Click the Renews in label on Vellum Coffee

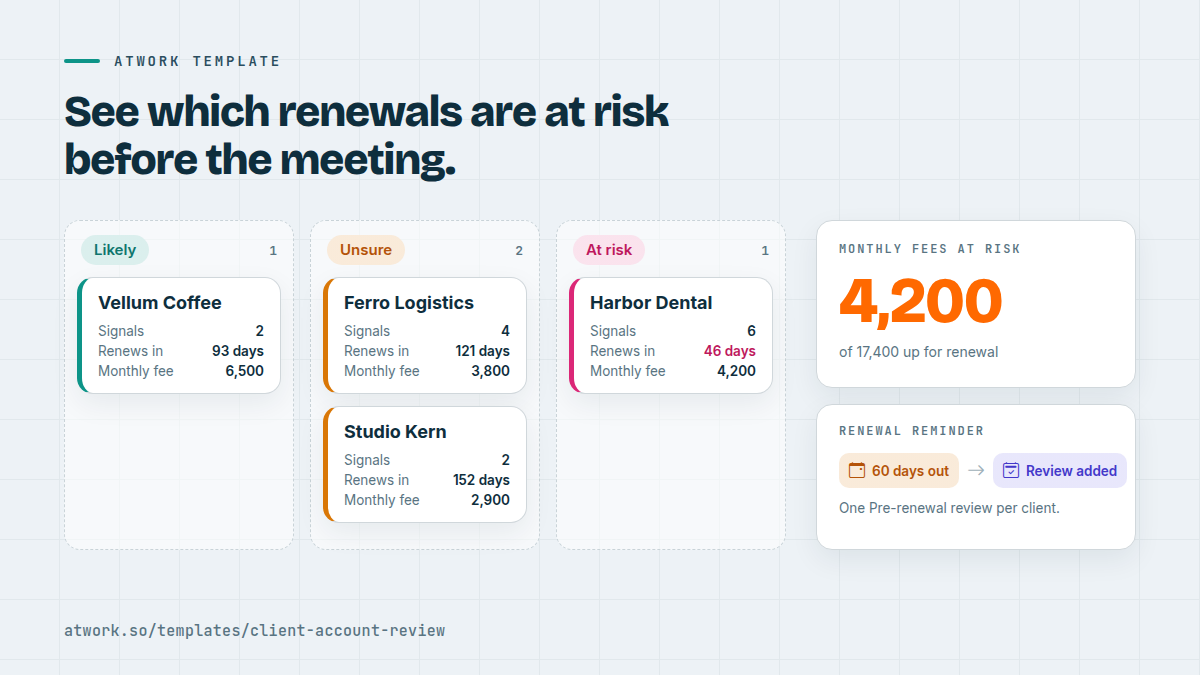(x=130, y=351)
